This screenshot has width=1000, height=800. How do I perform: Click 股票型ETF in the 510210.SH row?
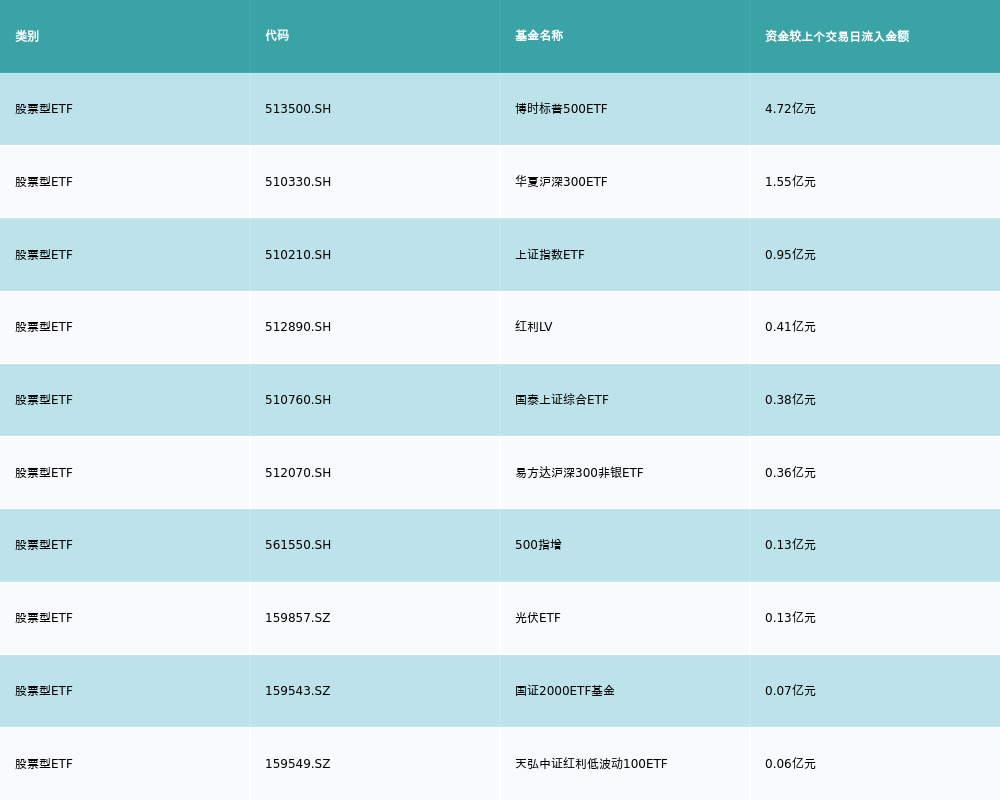pyautogui.click(x=44, y=255)
